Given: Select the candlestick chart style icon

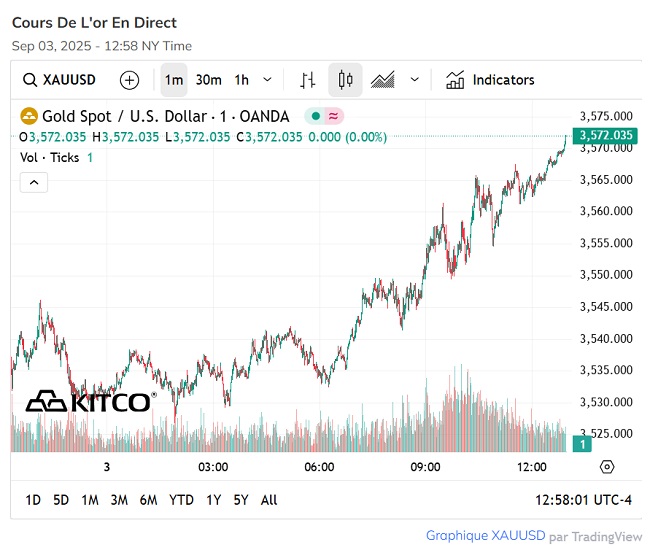Looking at the screenshot, I should pyautogui.click(x=345, y=80).
